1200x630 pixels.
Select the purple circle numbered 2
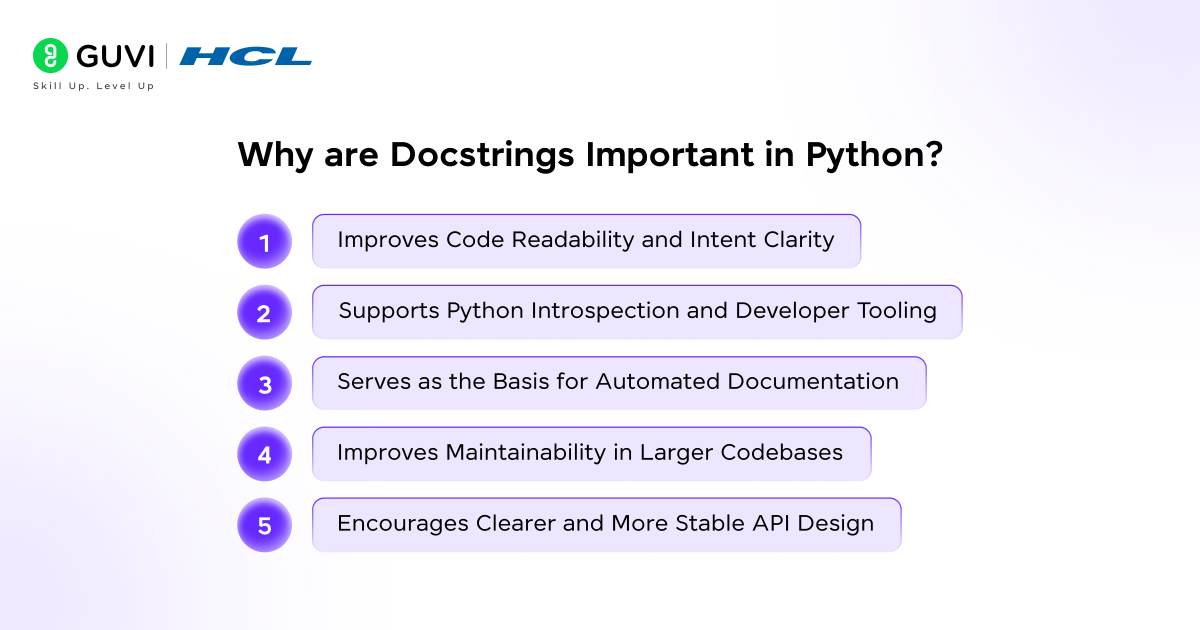pyautogui.click(x=264, y=312)
